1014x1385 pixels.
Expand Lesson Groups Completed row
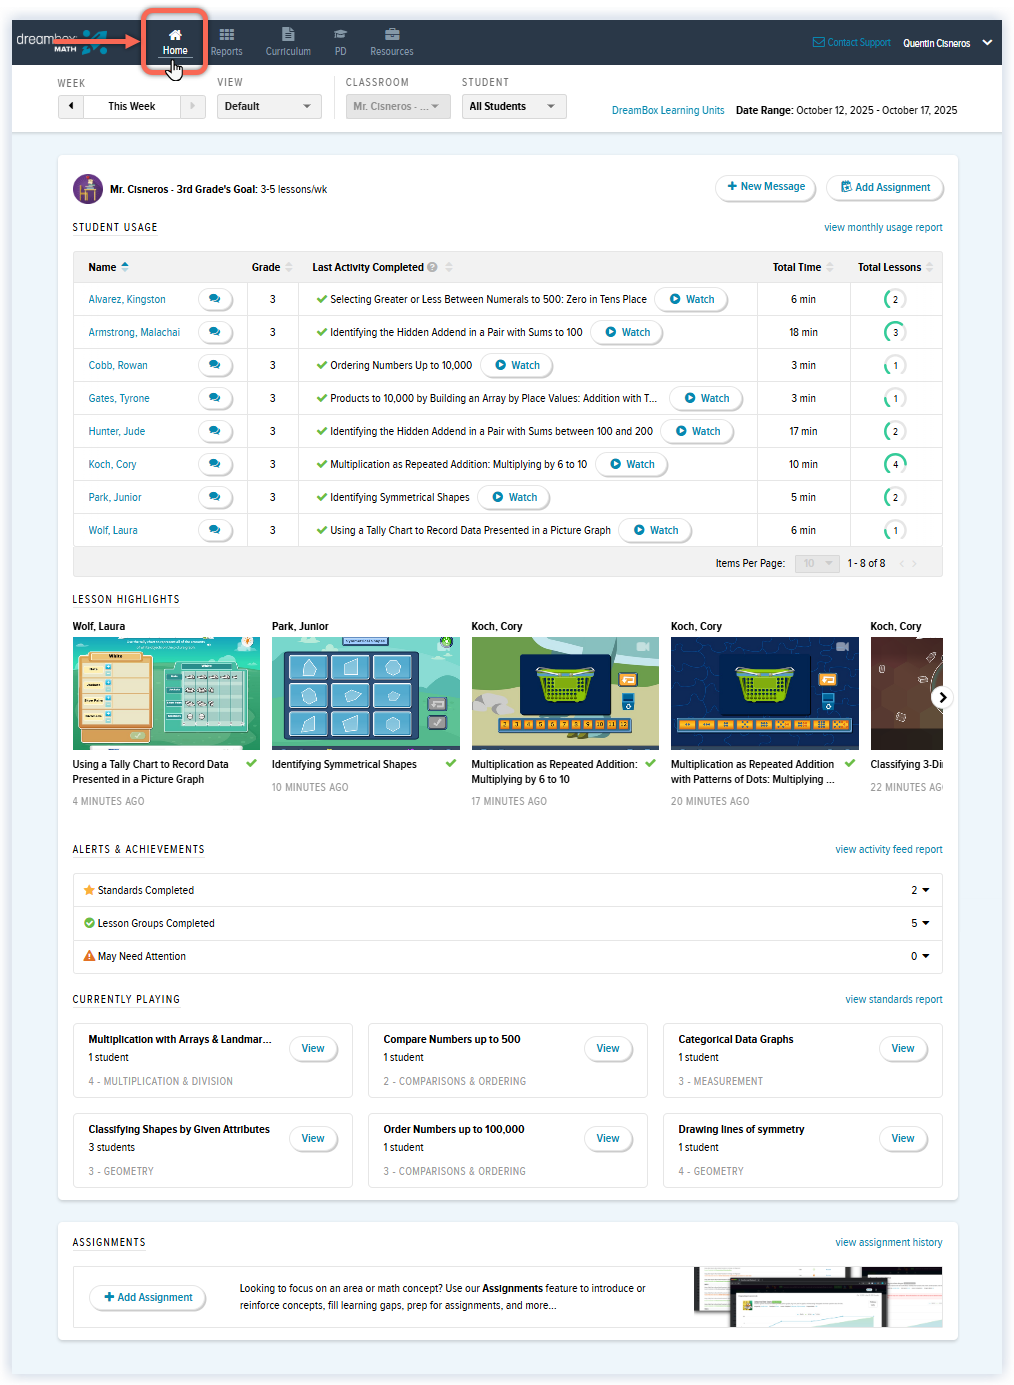pyautogui.click(x=508, y=923)
